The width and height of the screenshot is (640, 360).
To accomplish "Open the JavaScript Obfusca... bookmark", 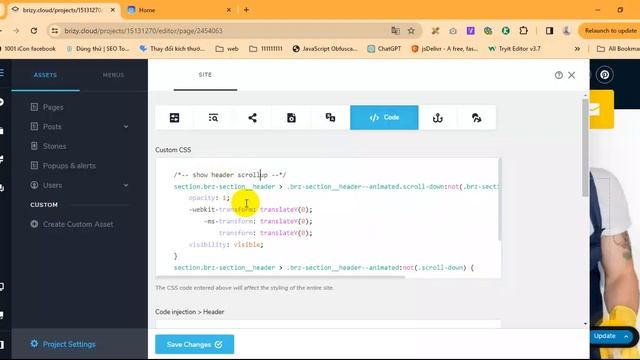I will coord(325,49).
